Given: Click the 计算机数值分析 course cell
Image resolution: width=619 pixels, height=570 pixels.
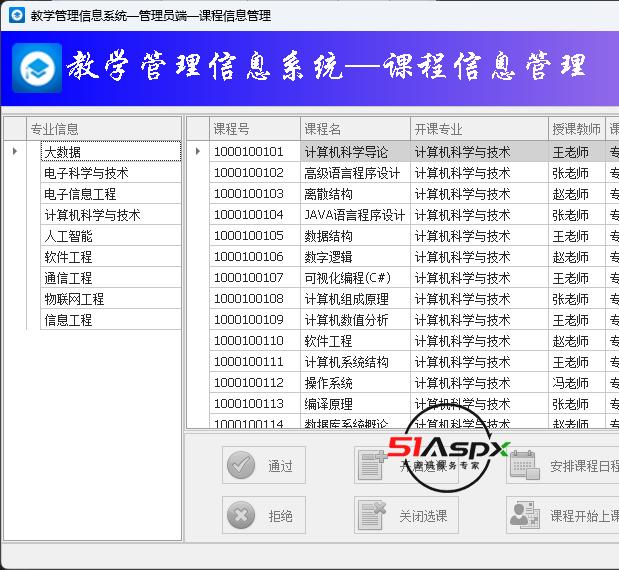Looking at the screenshot, I should pyautogui.click(x=355, y=319).
